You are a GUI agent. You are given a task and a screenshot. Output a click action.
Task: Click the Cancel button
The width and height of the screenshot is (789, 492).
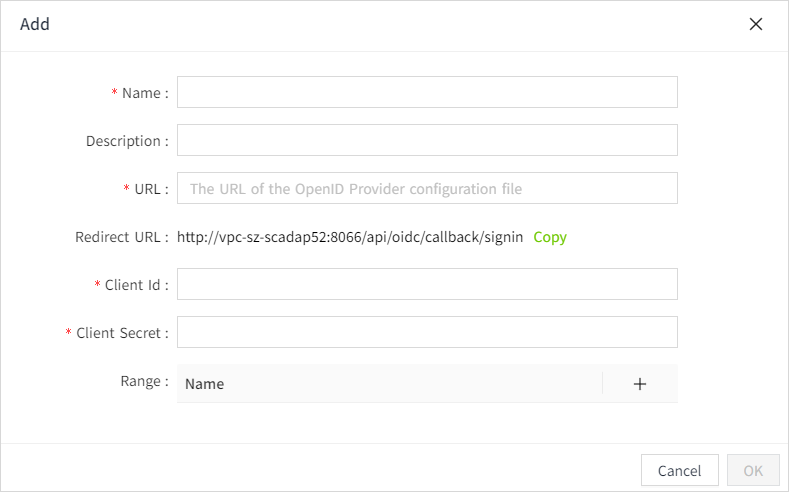(x=679, y=470)
